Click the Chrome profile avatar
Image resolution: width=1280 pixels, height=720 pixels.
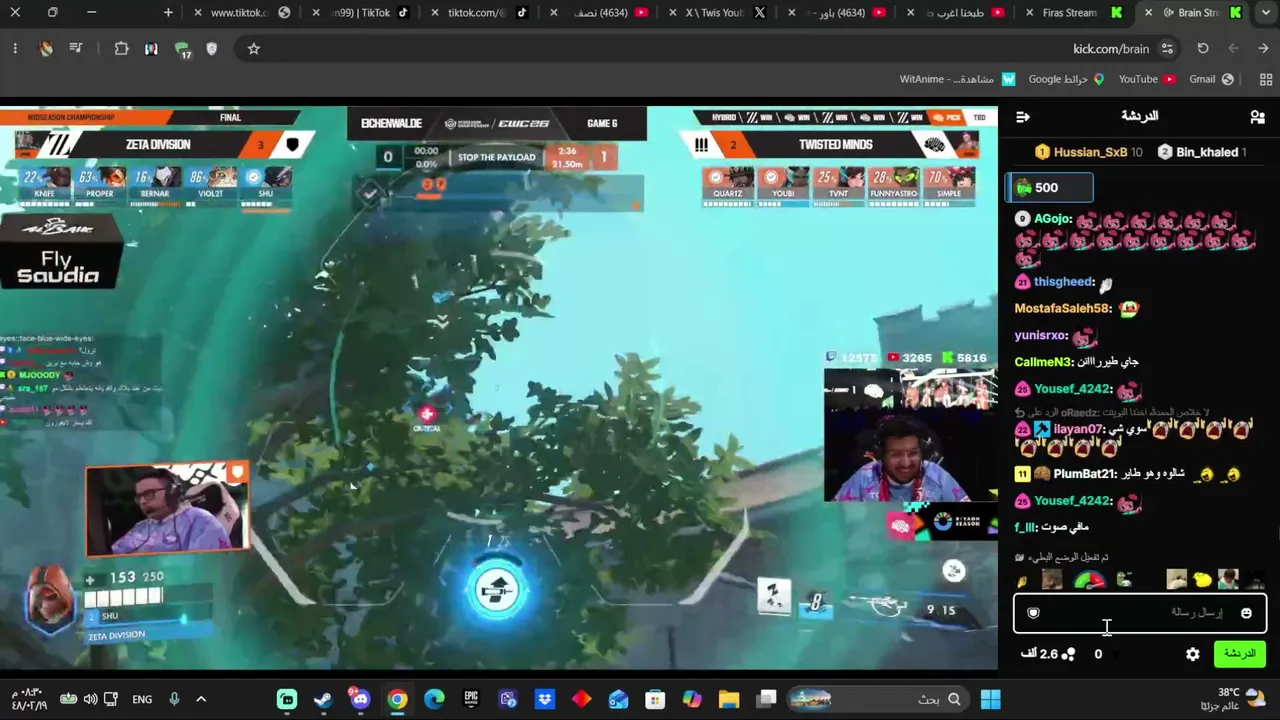pyautogui.click(x=46, y=49)
